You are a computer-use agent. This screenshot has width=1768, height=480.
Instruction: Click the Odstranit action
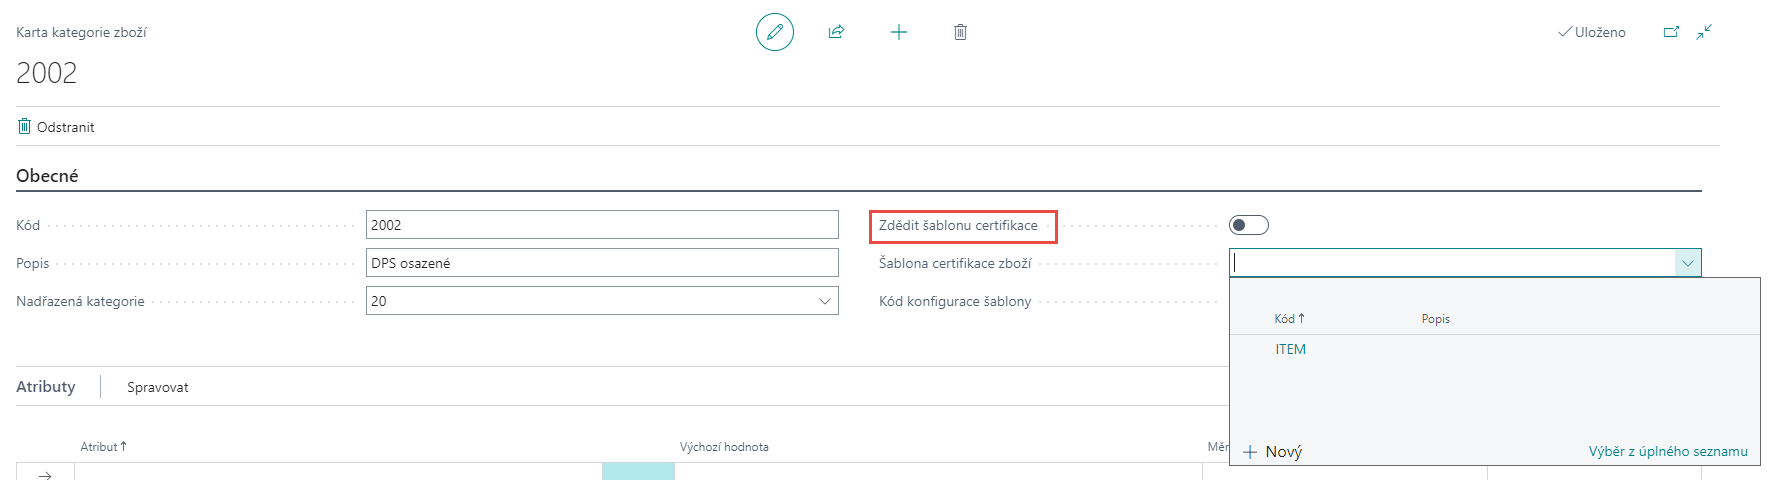[56, 127]
